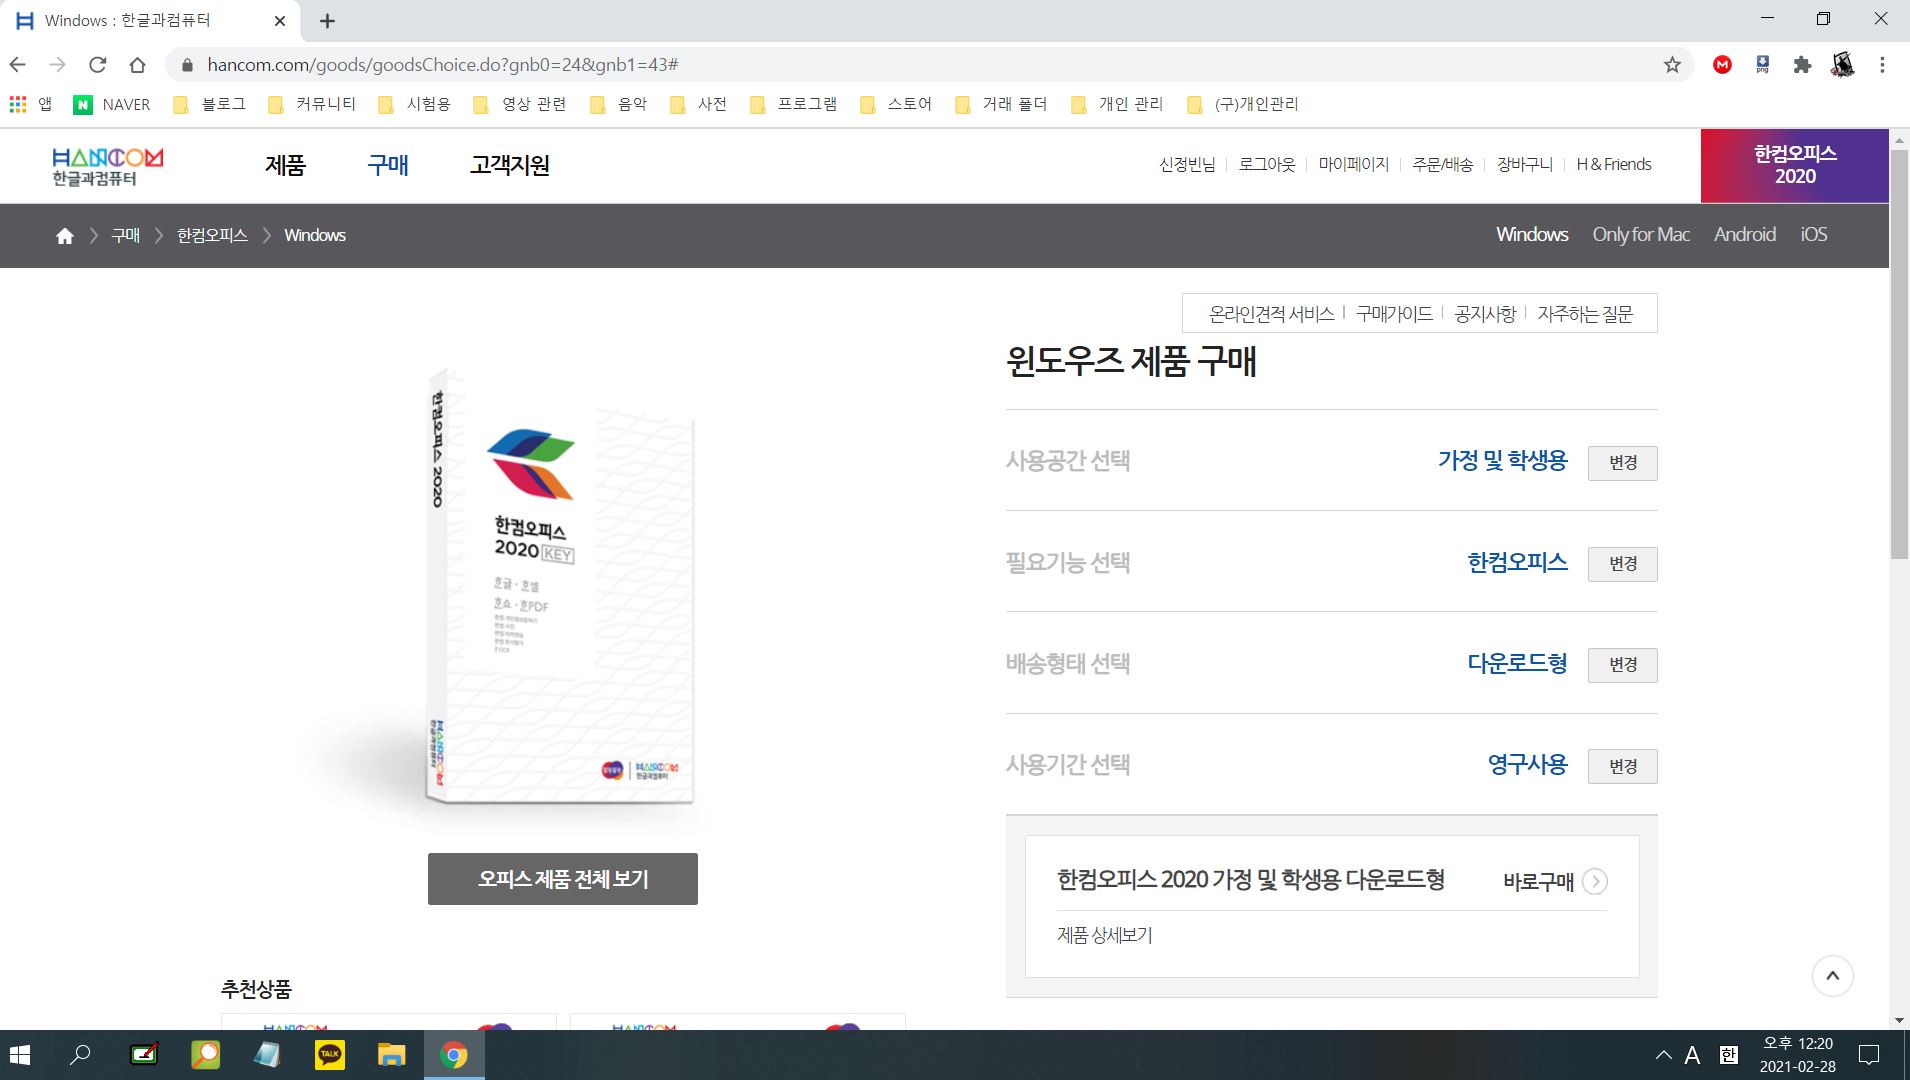Show hidden system tray icons
The width and height of the screenshot is (1910, 1080).
(x=1663, y=1055)
